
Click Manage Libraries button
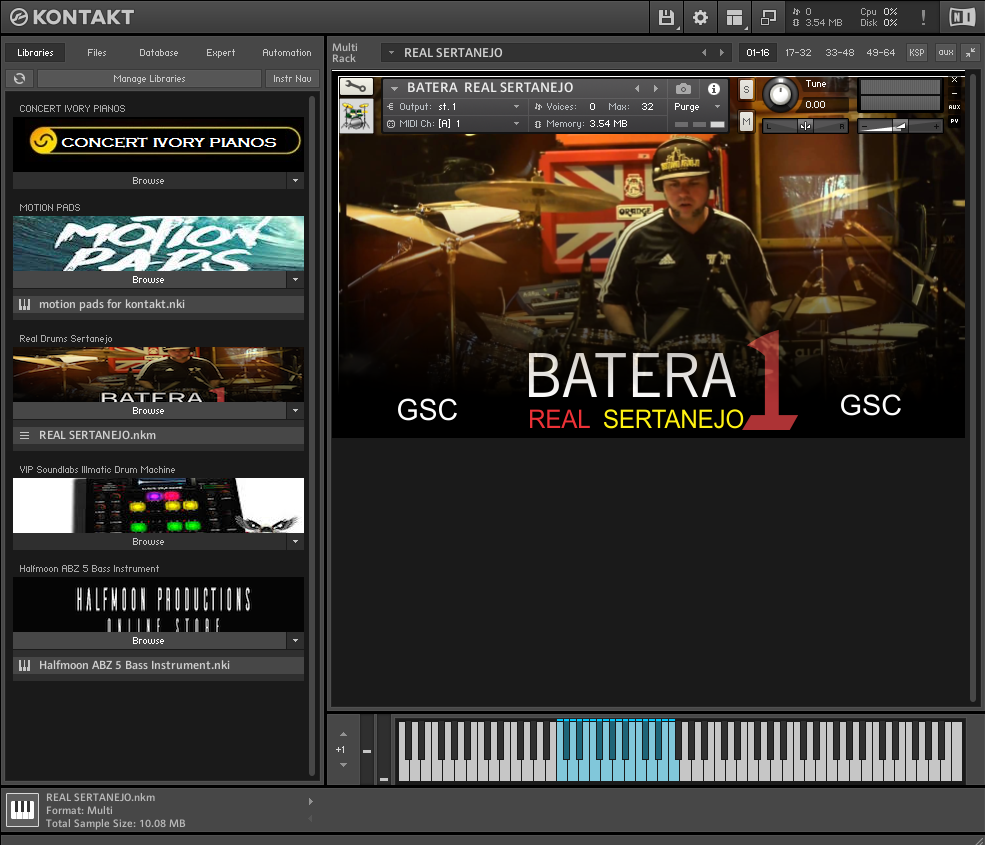click(150, 79)
